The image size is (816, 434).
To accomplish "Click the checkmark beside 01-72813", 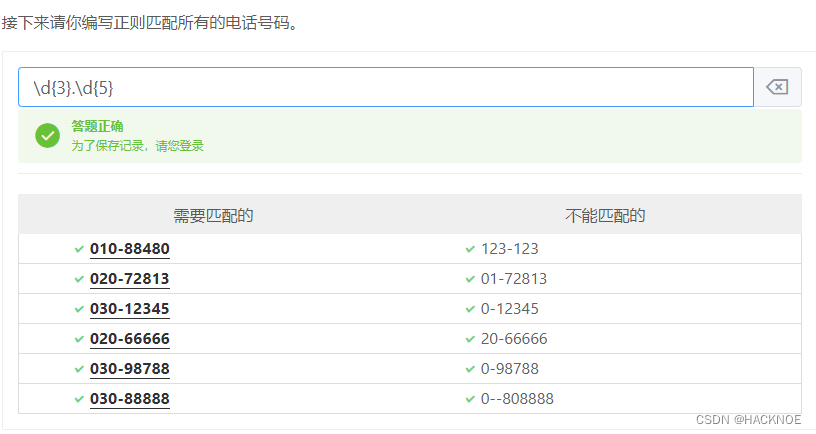I will (470, 279).
